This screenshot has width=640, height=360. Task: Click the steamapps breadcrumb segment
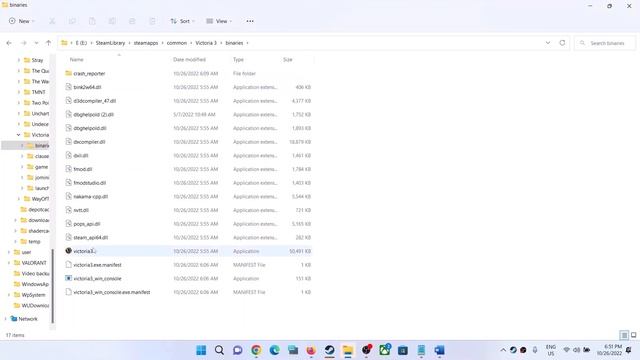coord(146,43)
